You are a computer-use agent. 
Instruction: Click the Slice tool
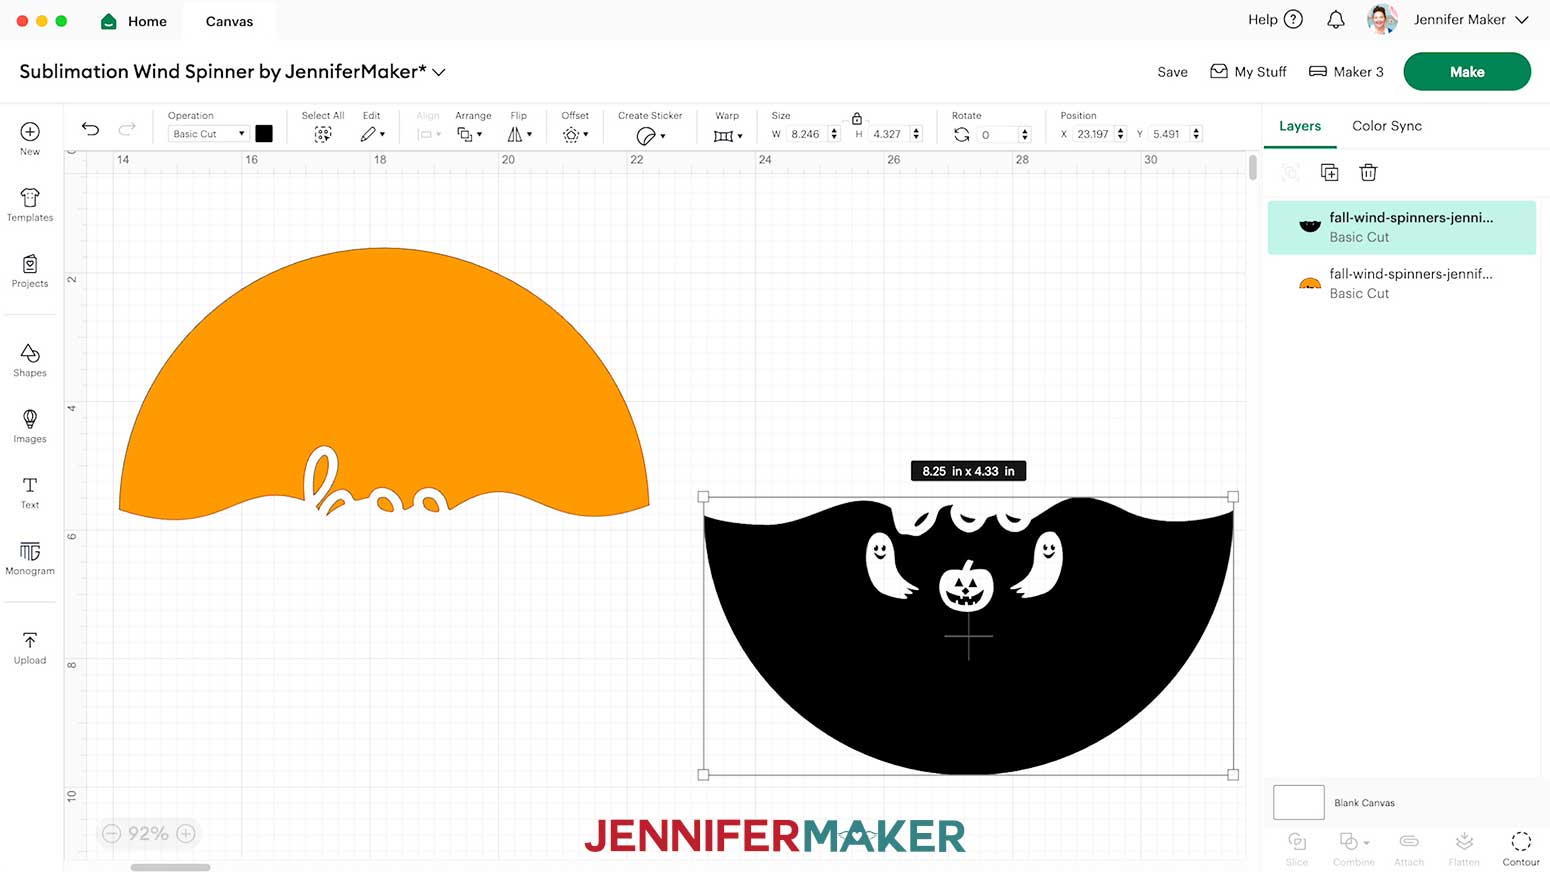(x=1297, y=848)
